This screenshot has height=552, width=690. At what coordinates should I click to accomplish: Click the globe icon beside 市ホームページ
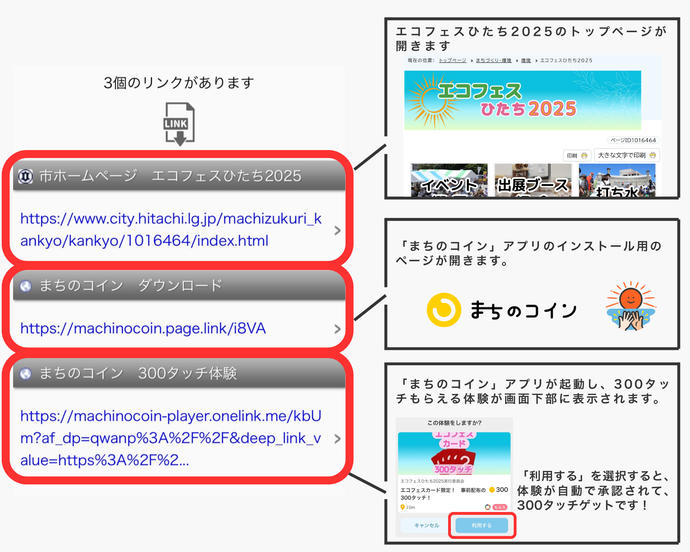[x=24, y=176]
